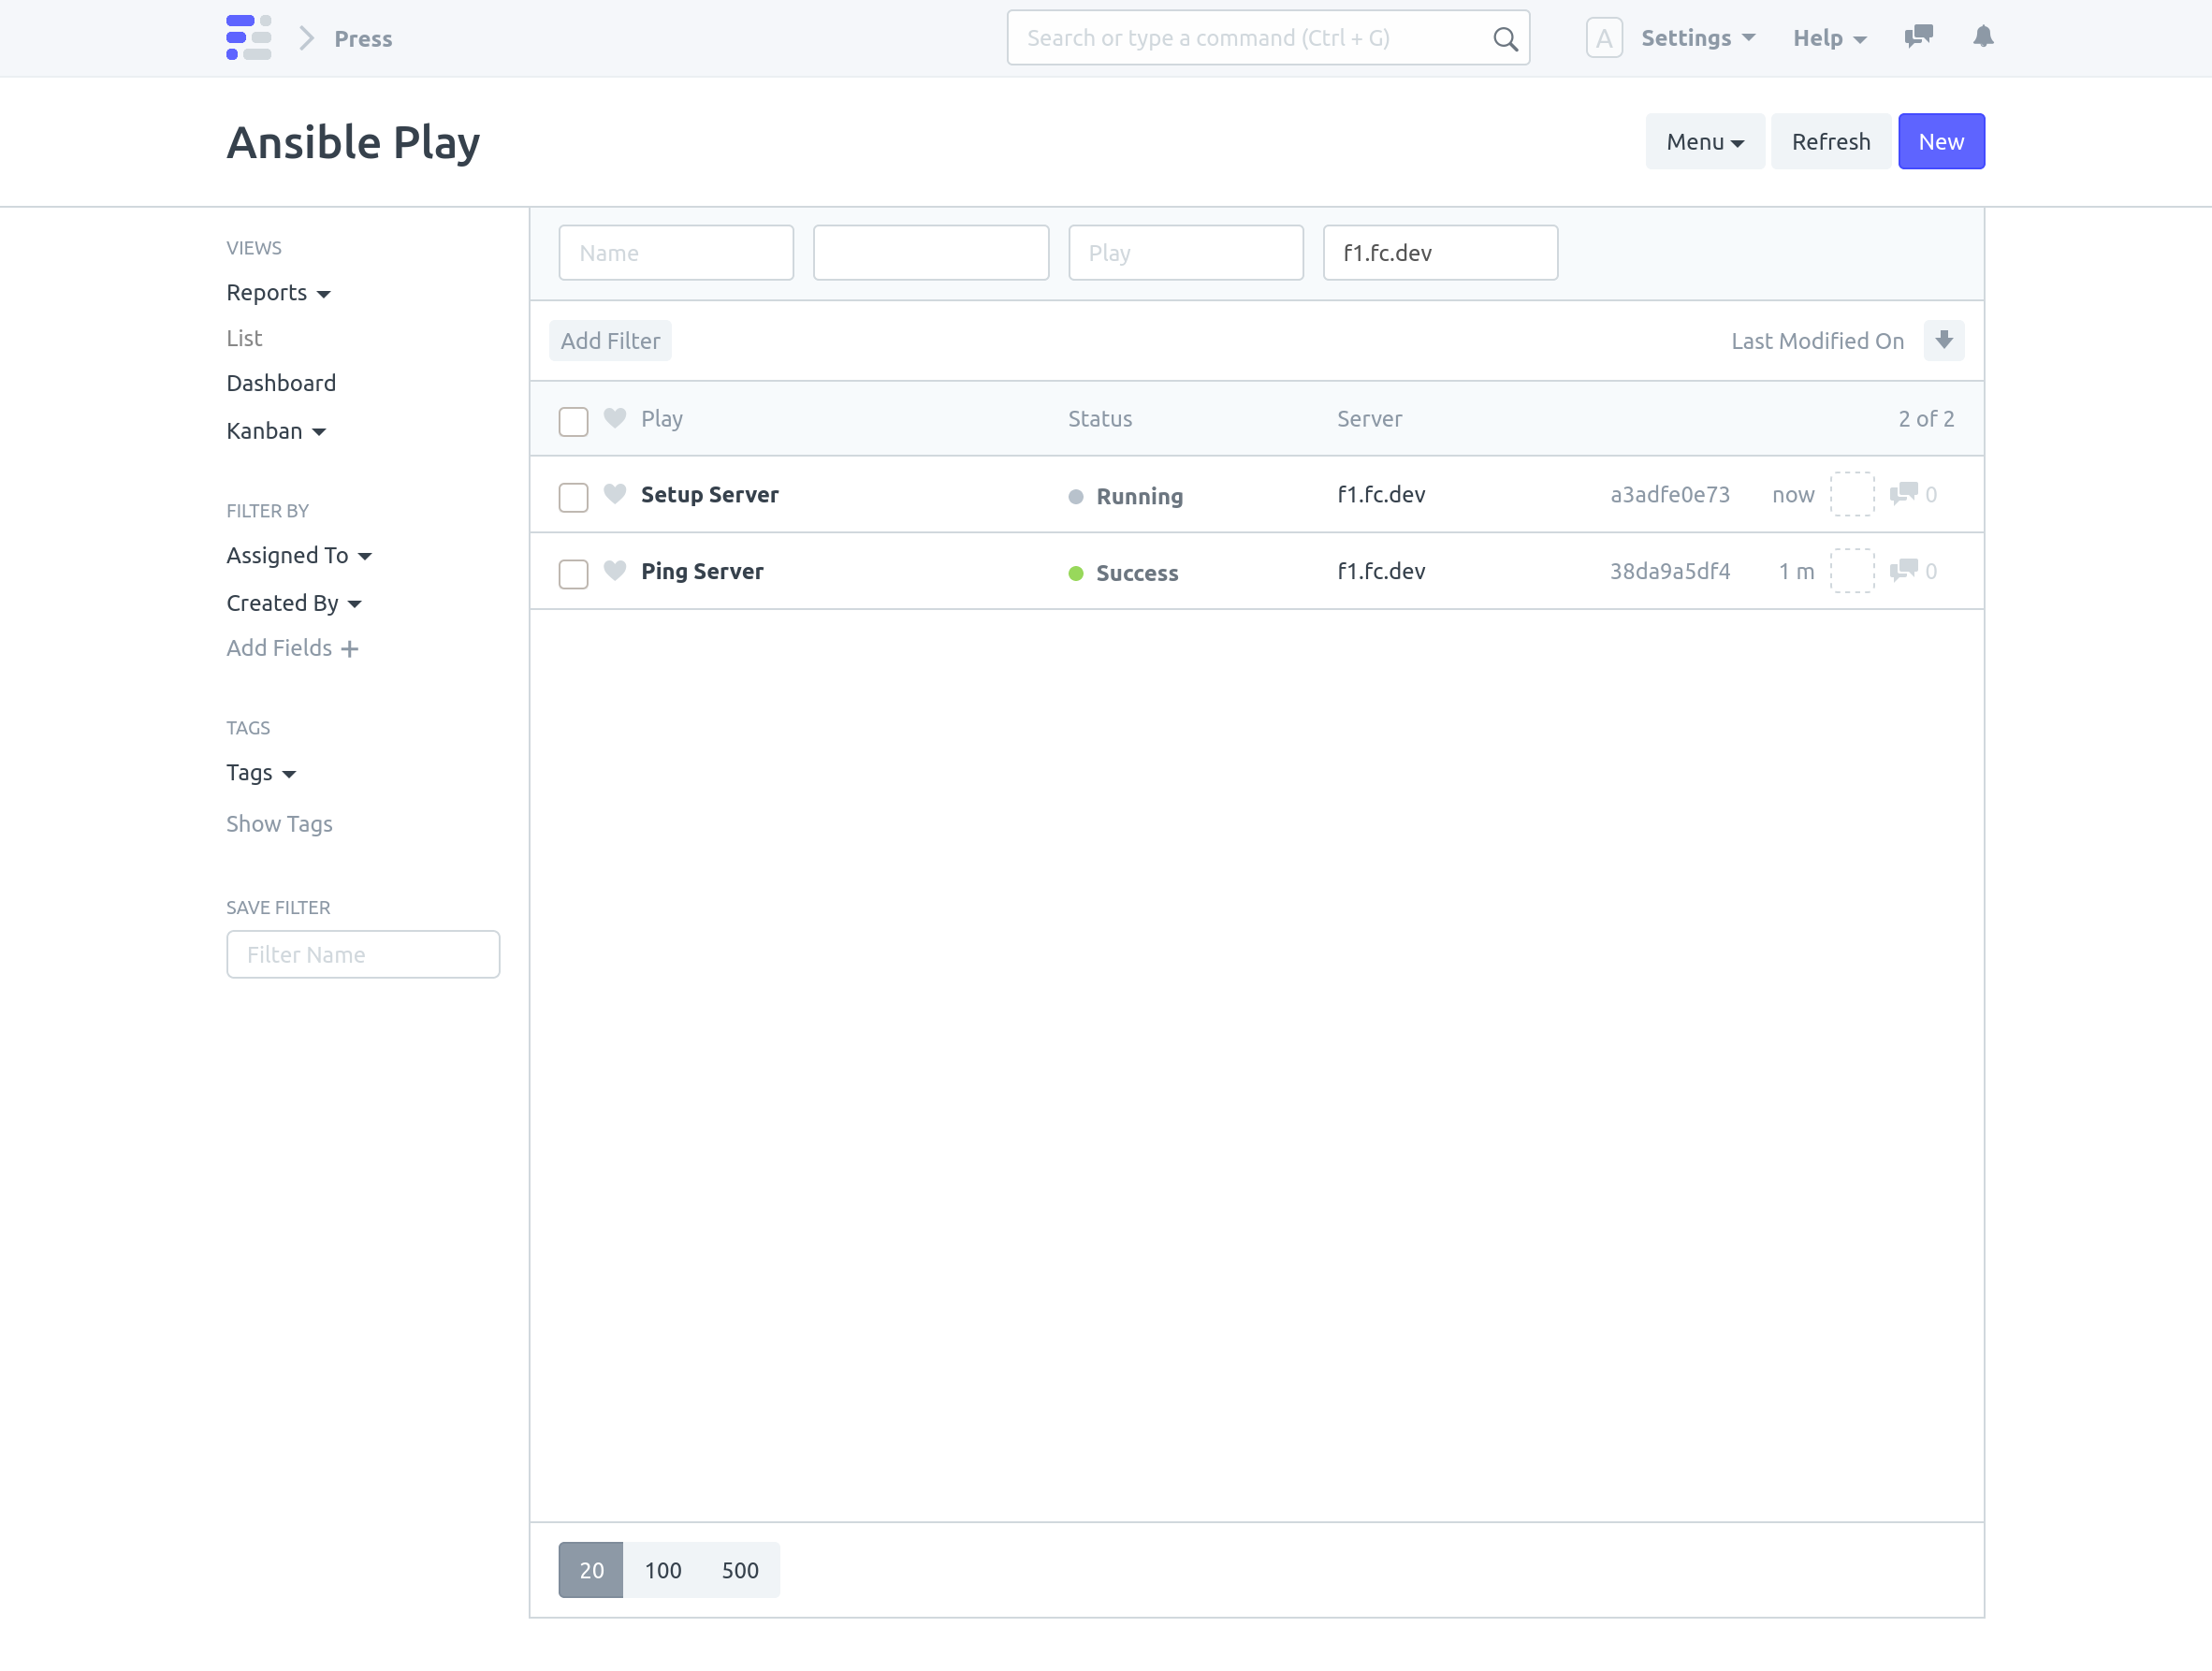Click the New button
Screen dimensions: 2212x1671
coord(1940,141)
